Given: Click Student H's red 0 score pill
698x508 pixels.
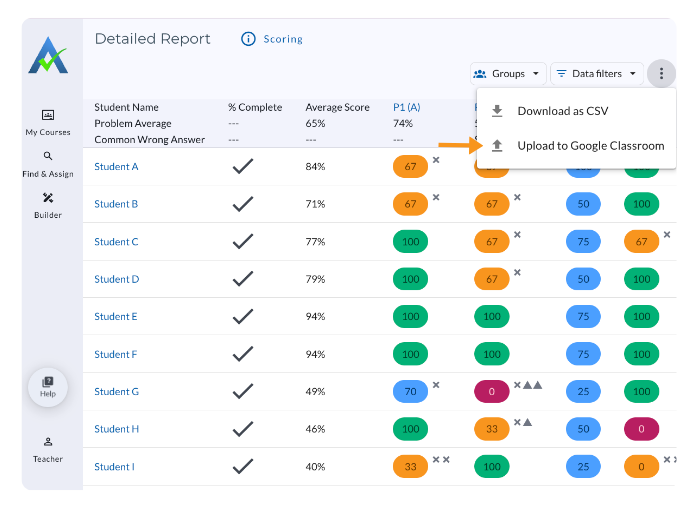Looking at the screenshot, I should click(641, 429).
